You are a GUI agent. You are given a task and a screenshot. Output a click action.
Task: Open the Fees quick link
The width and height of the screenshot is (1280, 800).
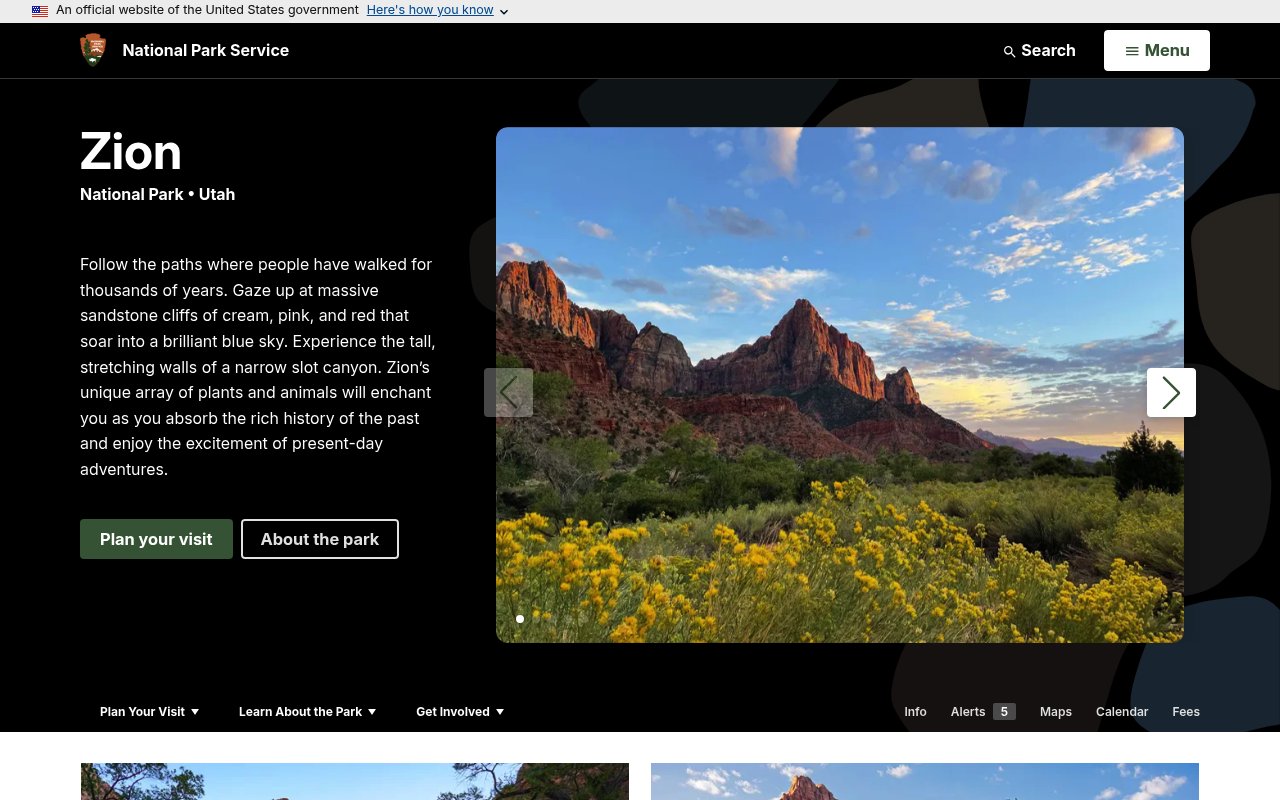1186,712
